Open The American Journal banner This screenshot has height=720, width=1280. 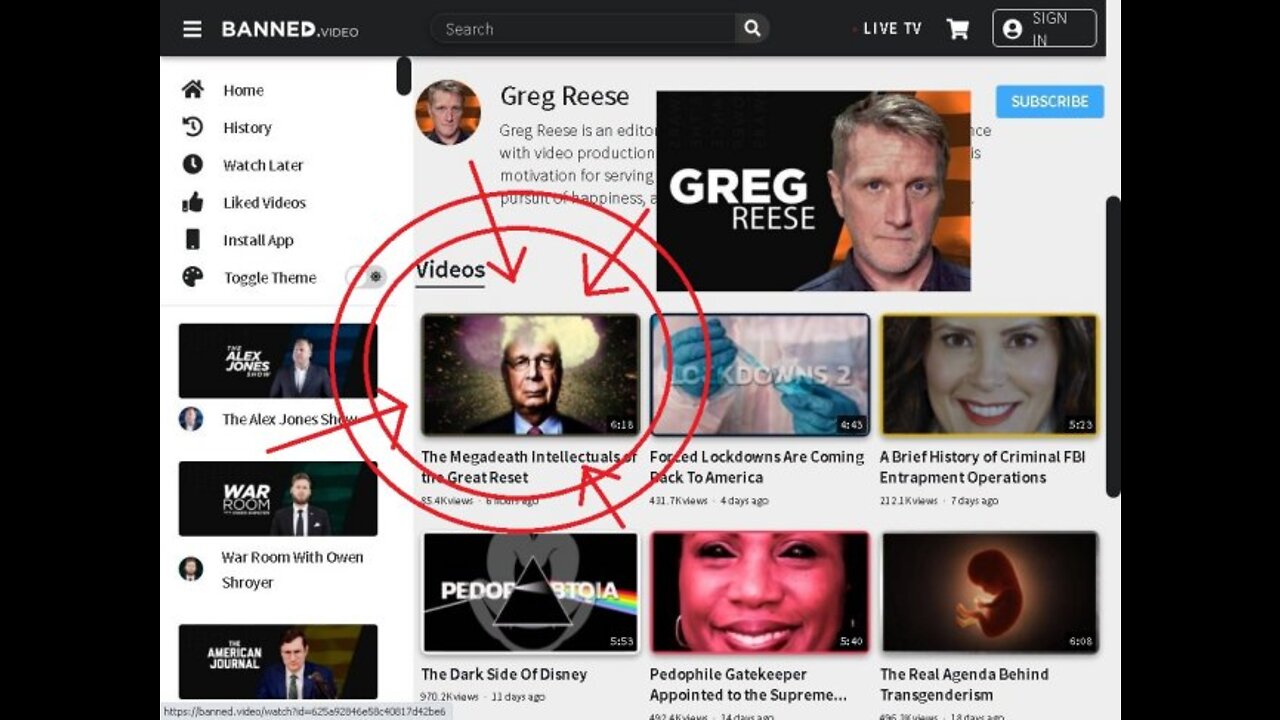coord(278,662)
